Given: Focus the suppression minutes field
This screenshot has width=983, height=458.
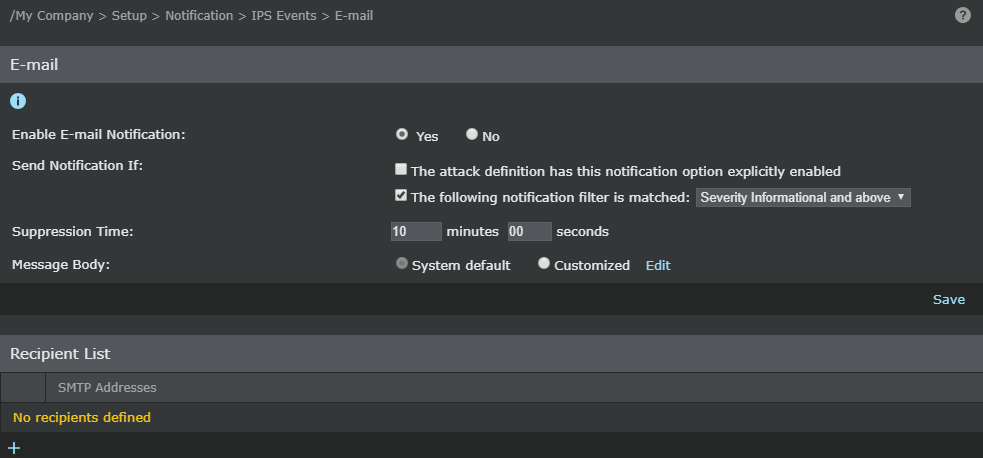Looking at the screenshot, I should [416, 231].
